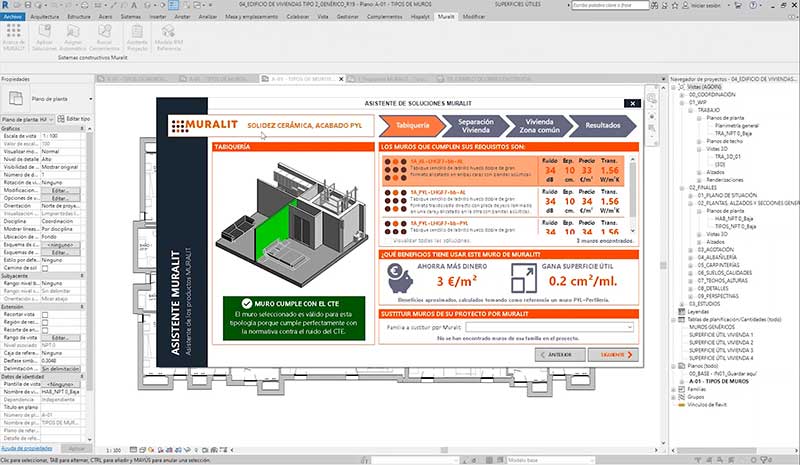Collapse the Datos de identidad section
This screenshot has width=800, height=465.
click(x=83, y=377)
